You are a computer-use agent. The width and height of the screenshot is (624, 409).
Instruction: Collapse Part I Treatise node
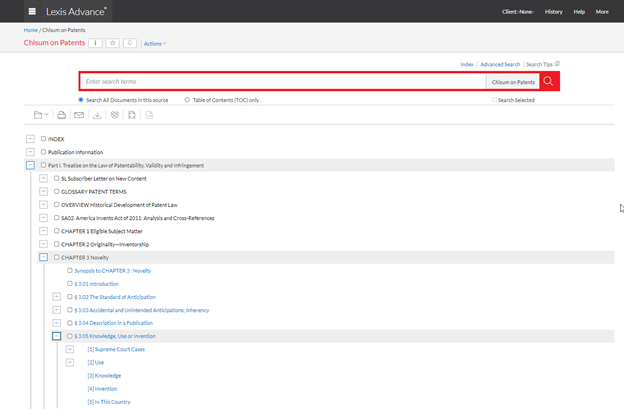pos(30,165)
